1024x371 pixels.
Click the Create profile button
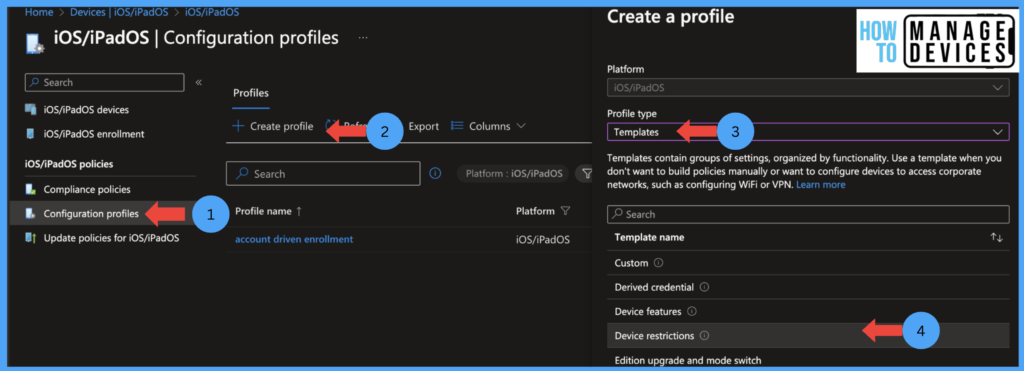click(x=273, y=126)
